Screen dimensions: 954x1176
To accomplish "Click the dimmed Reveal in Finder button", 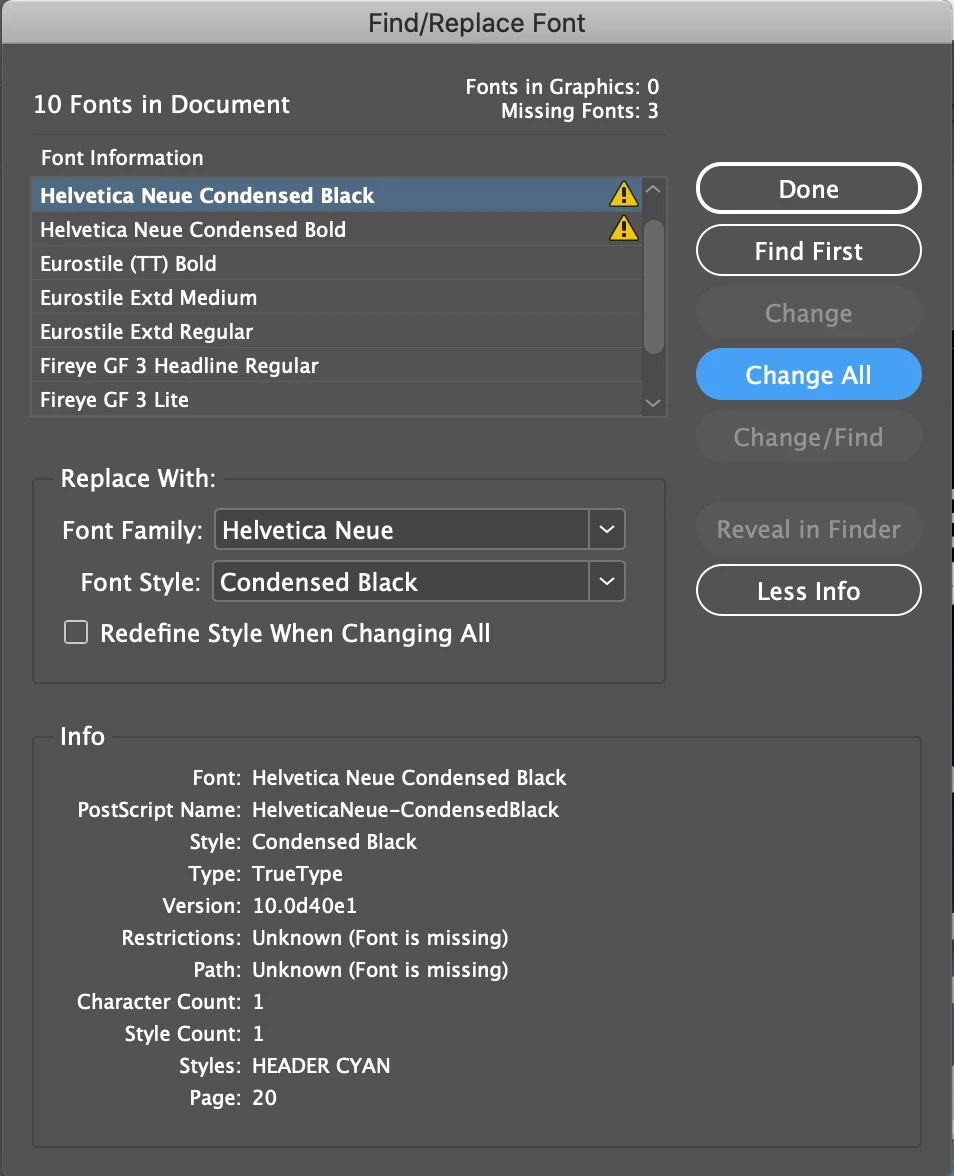I will 808,529.
